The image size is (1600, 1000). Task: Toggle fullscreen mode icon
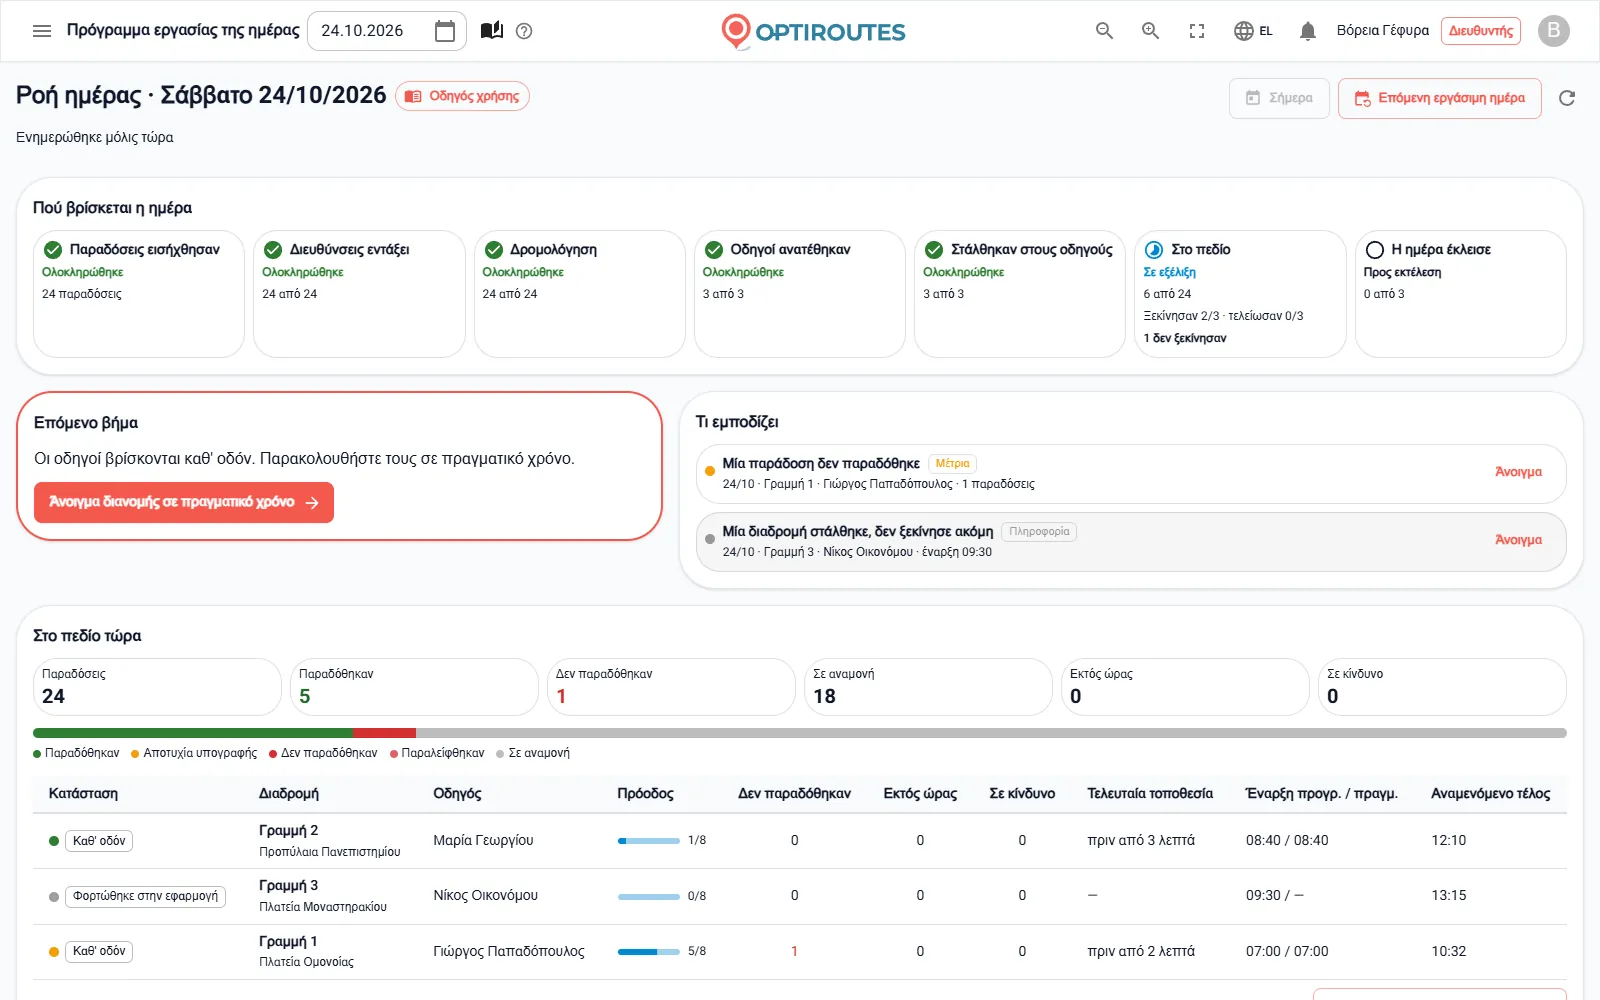[1197, 31]
